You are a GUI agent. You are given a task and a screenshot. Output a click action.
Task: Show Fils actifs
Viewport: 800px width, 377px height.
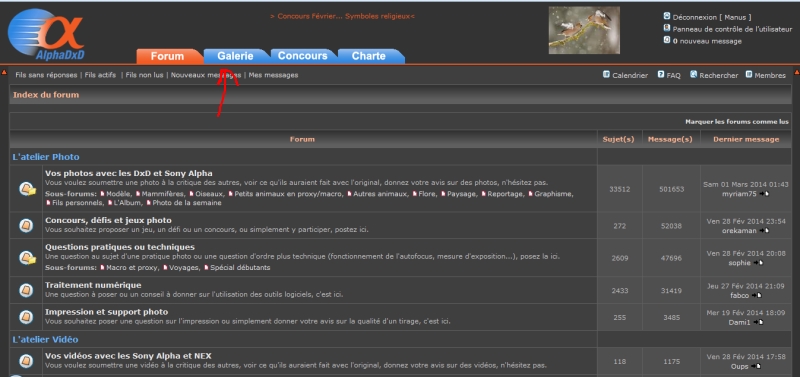pyautogui.click(x=101, y=75)
